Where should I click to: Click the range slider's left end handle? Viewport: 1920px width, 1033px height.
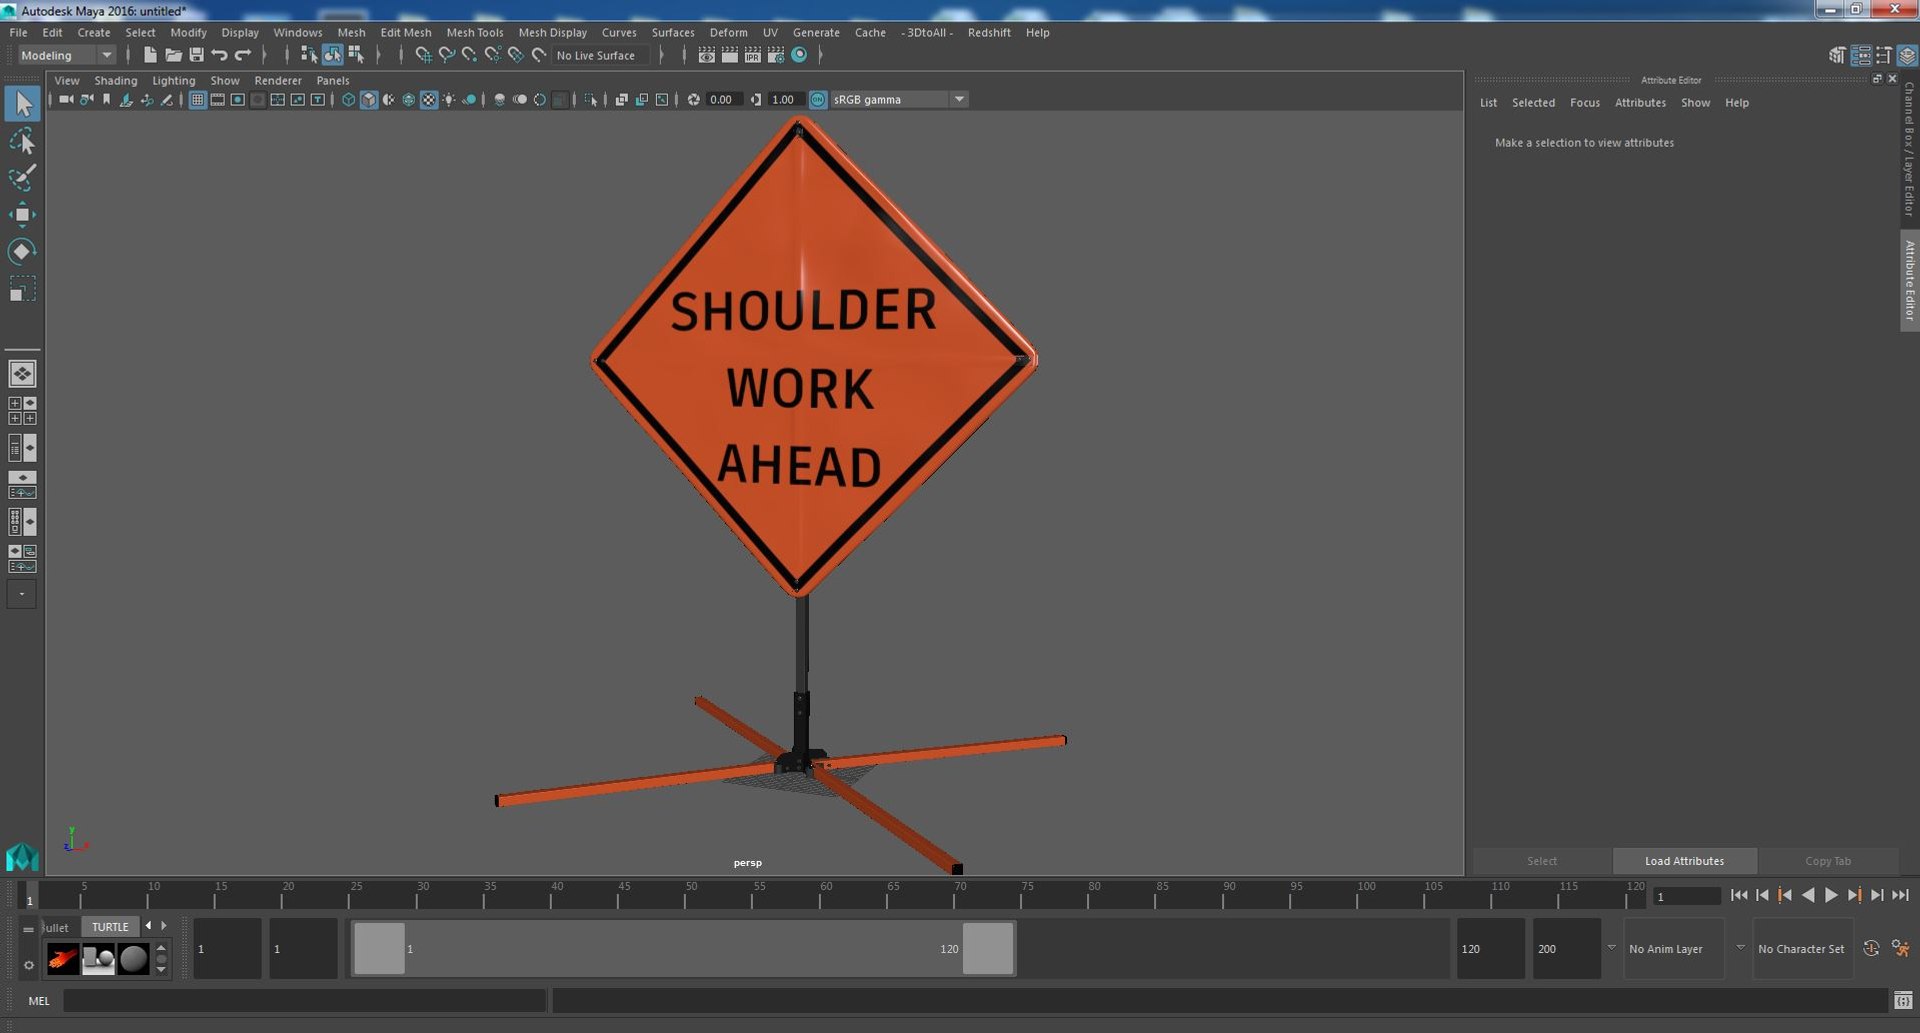coord(379,948)
